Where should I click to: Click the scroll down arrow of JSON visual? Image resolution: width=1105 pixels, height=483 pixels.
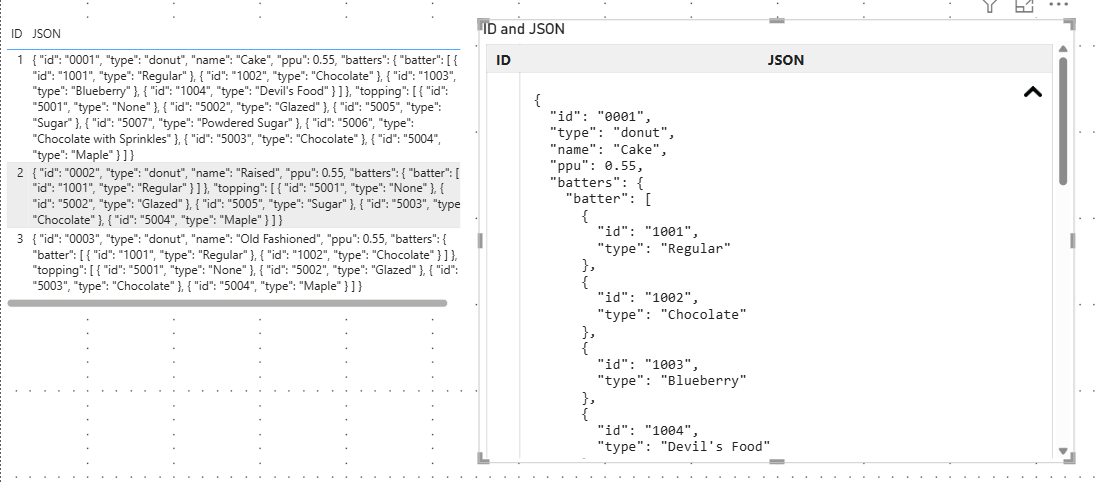1063,451
